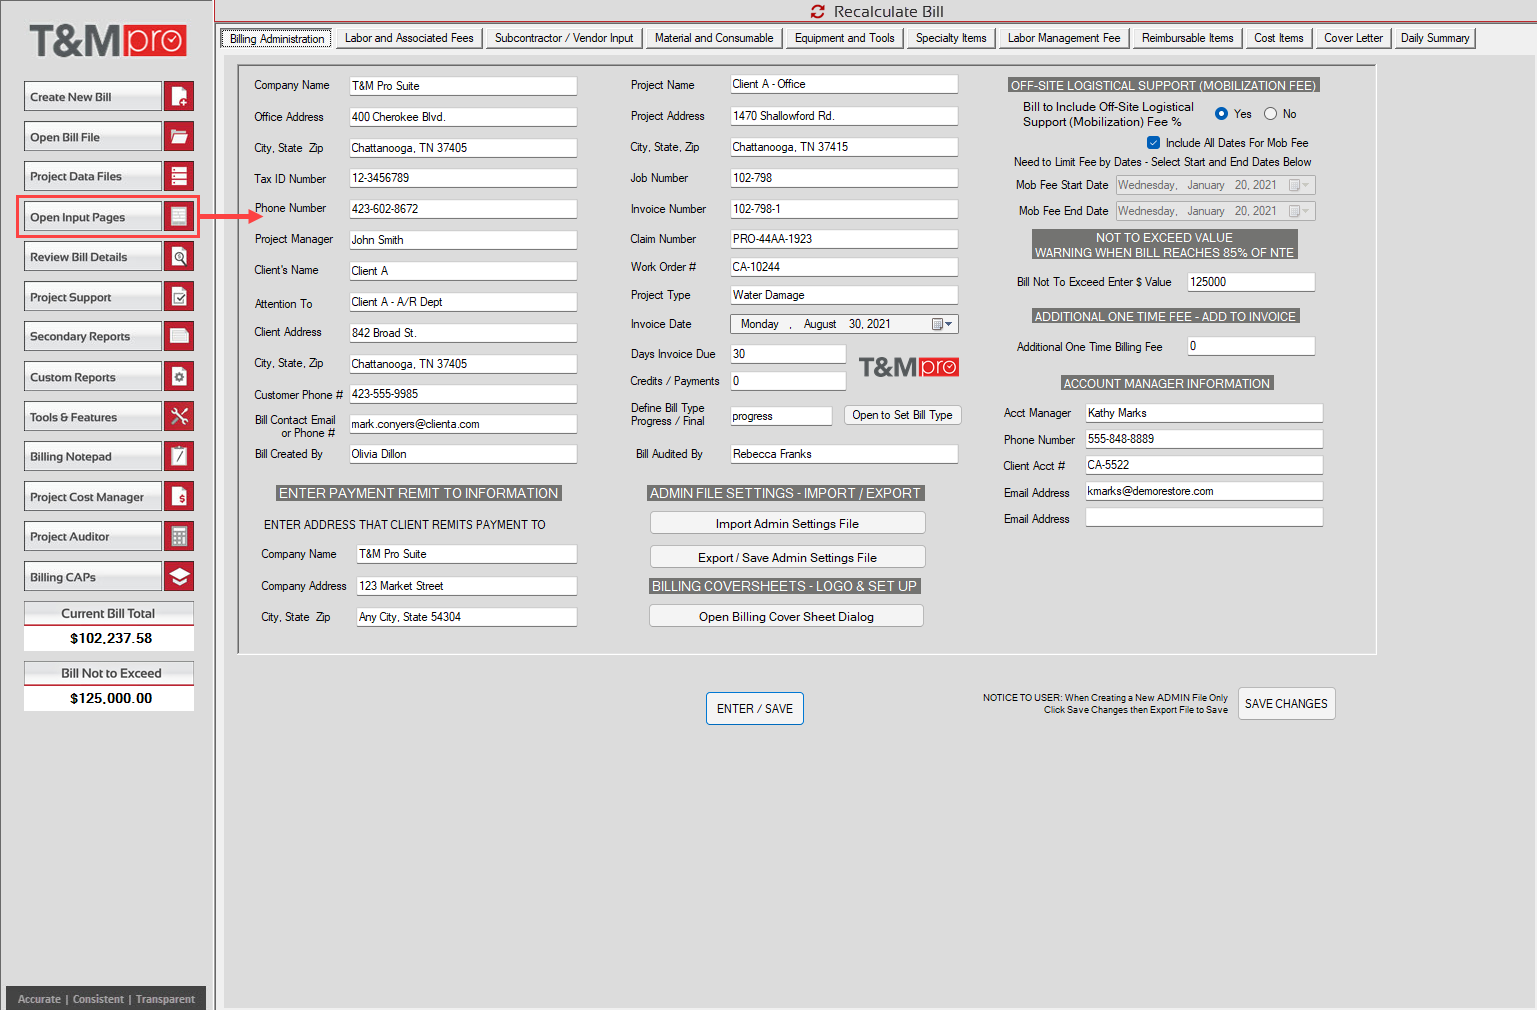Open Subcontractor / Vendor Input tab

tap(564, 38)
